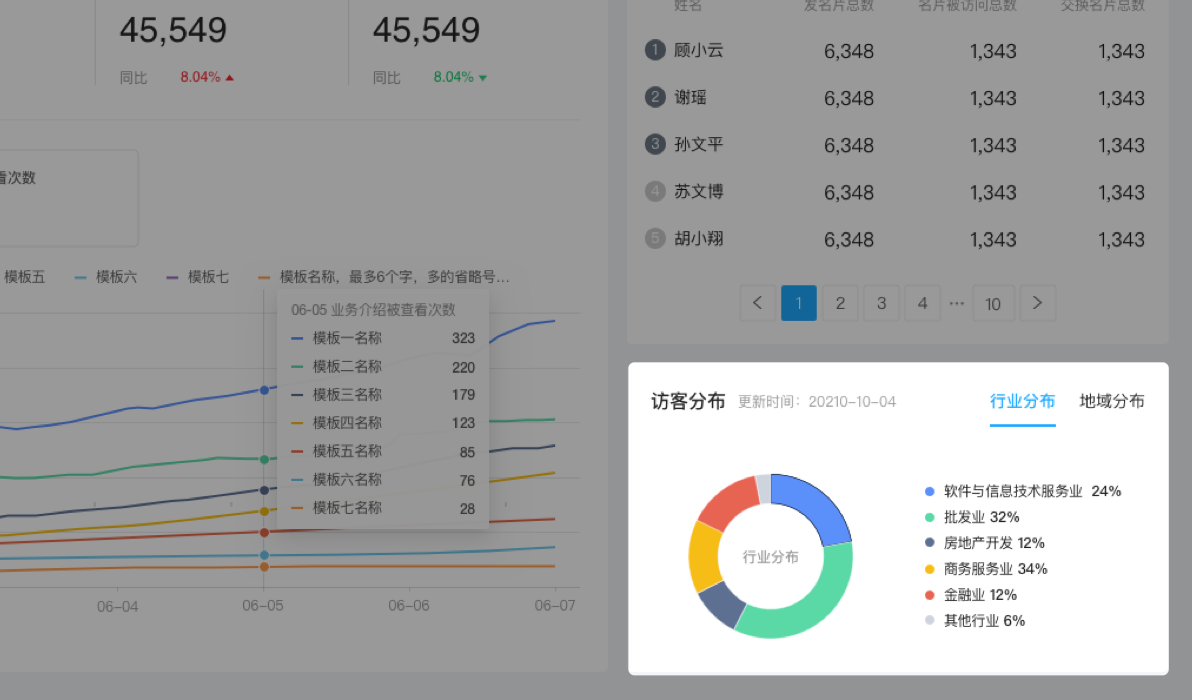Click the dark blue dot for 房地产开发
The image size is (1192, 700).
pos(929,543)
